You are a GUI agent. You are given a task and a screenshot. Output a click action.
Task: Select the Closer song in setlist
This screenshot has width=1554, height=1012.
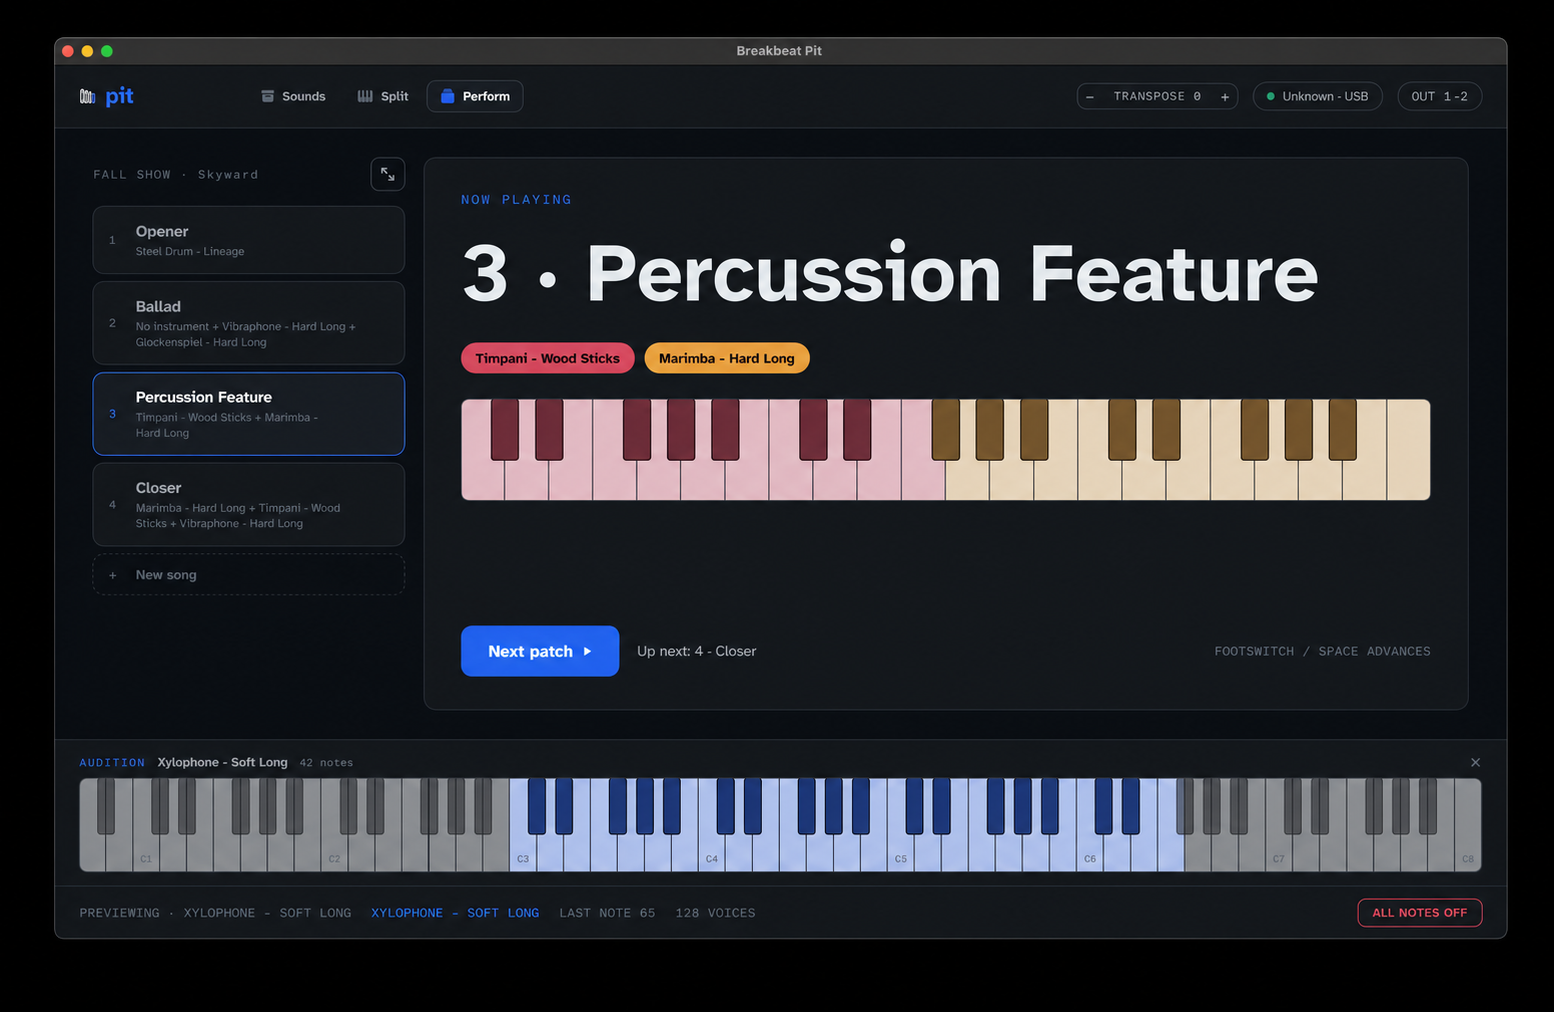(249, 504)
